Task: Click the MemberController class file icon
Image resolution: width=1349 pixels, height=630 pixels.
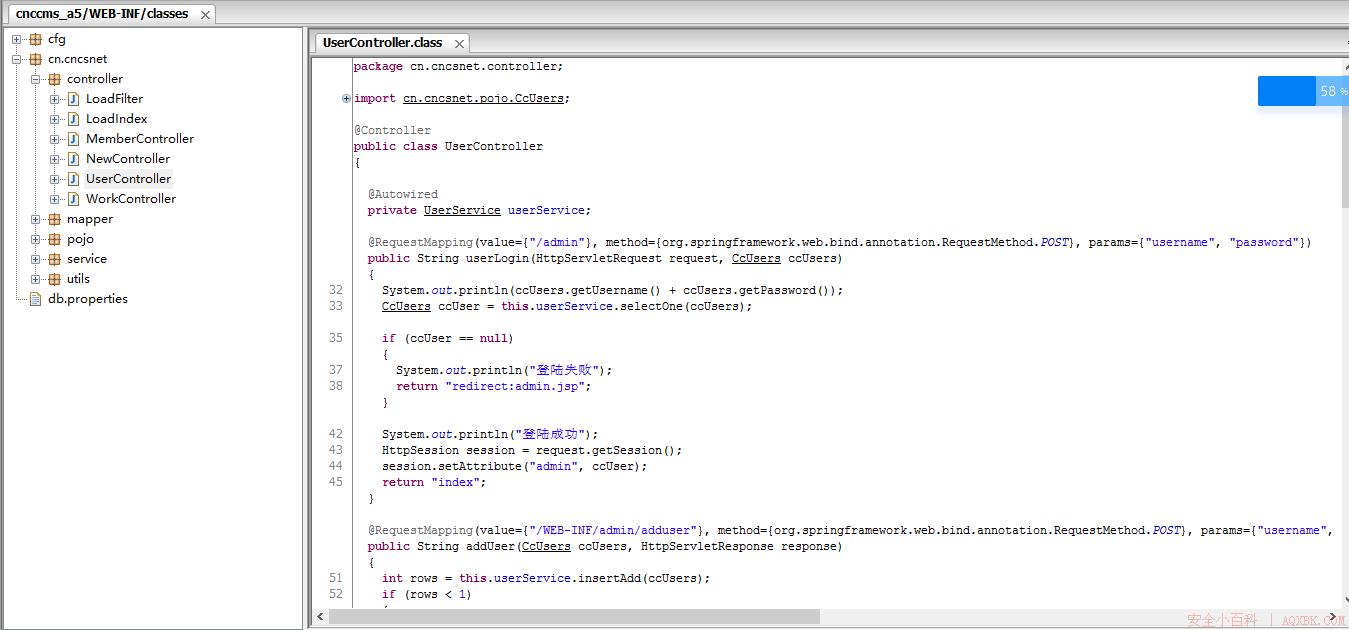Action: [73, 139]
